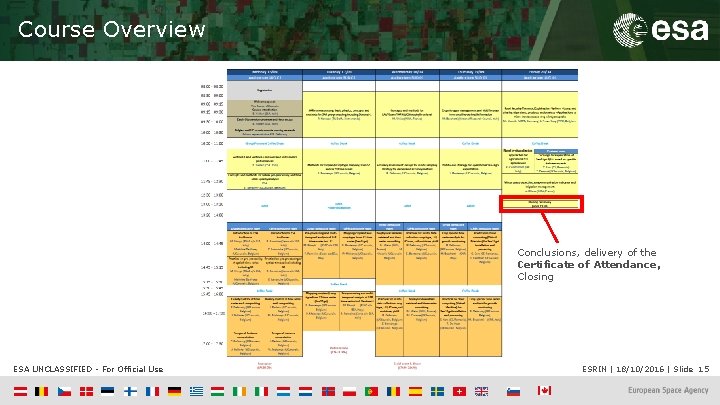Screen dimensions: 720x405
Task: Click the Sweden flag icon
Action: coord(437,391)
